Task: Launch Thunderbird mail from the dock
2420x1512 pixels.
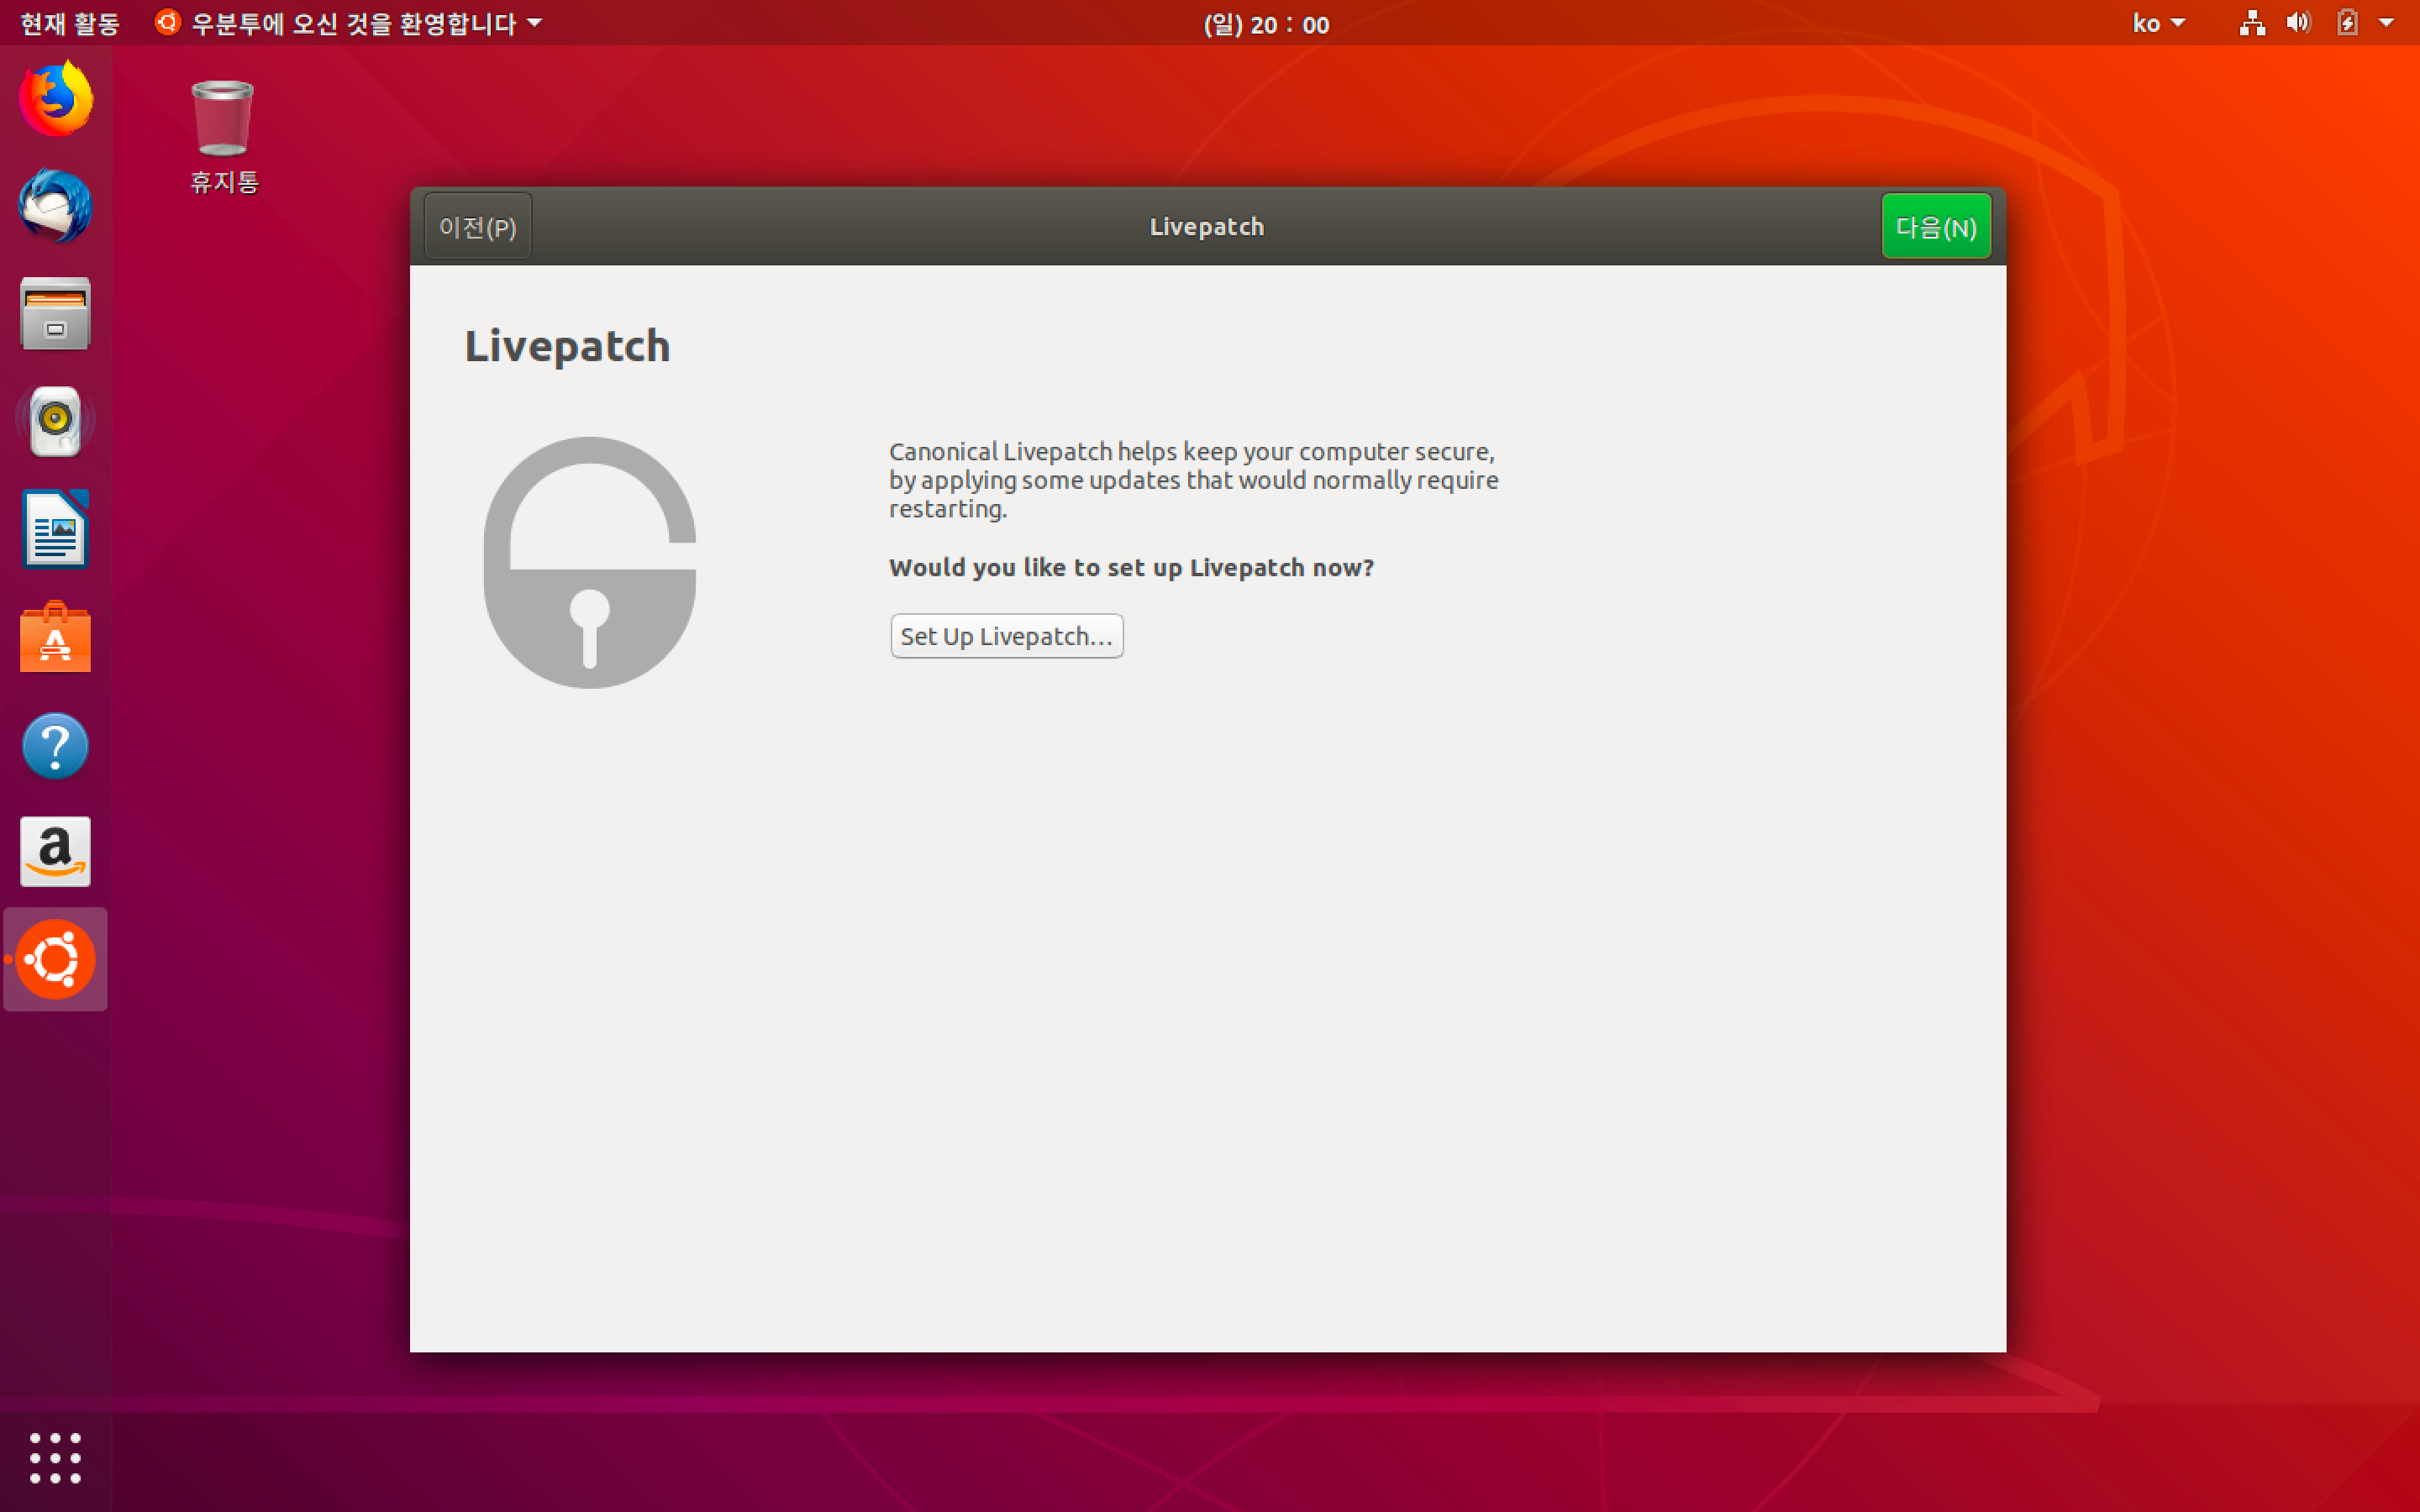Action: pos(56,206)
